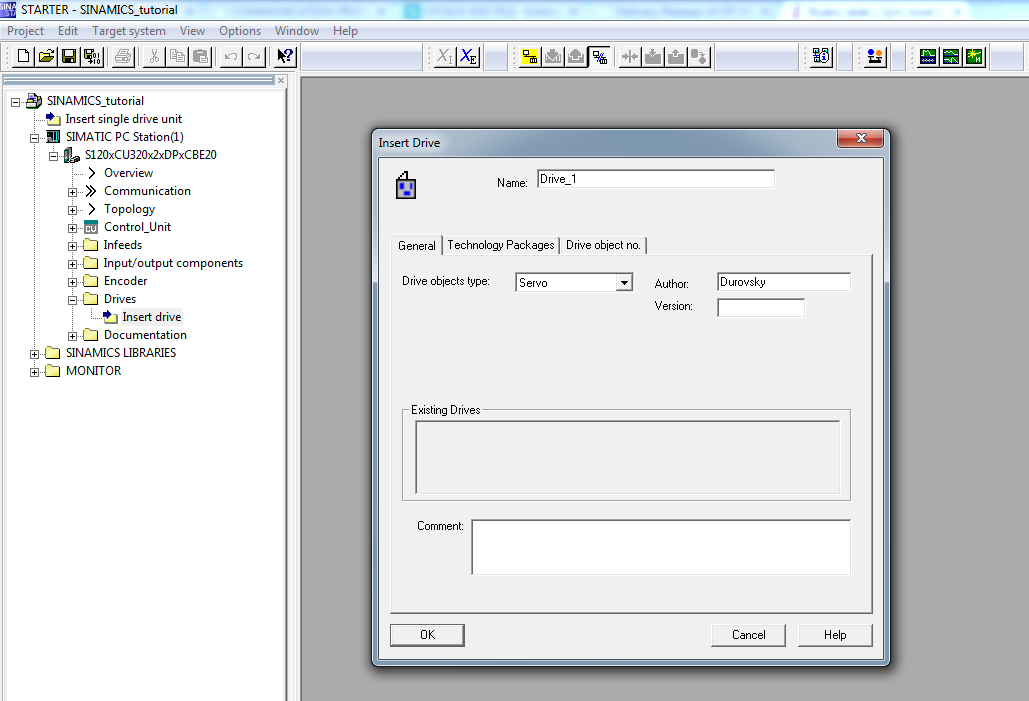Click the Undo arrow icon
The width and height of the screenshot is (1029, 701).
231,56
